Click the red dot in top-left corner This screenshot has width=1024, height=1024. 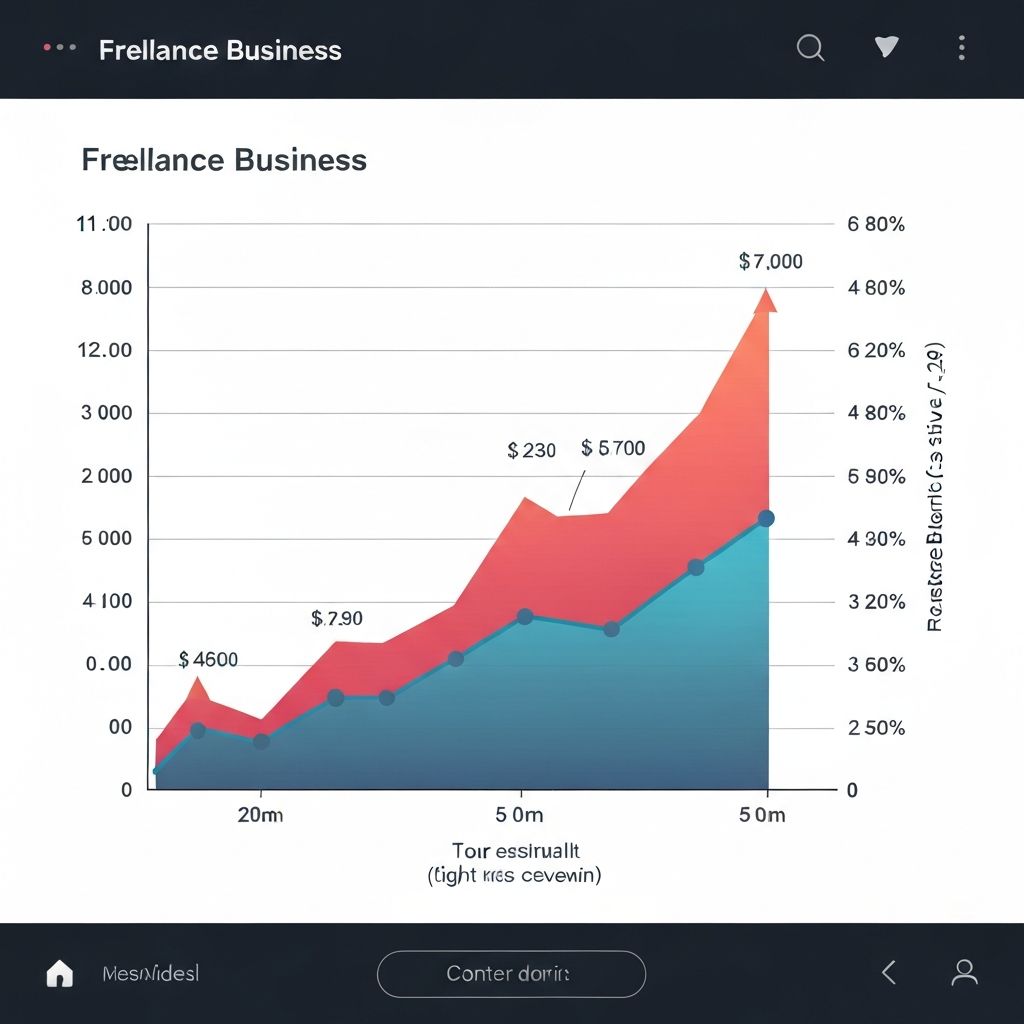point(45,45)
